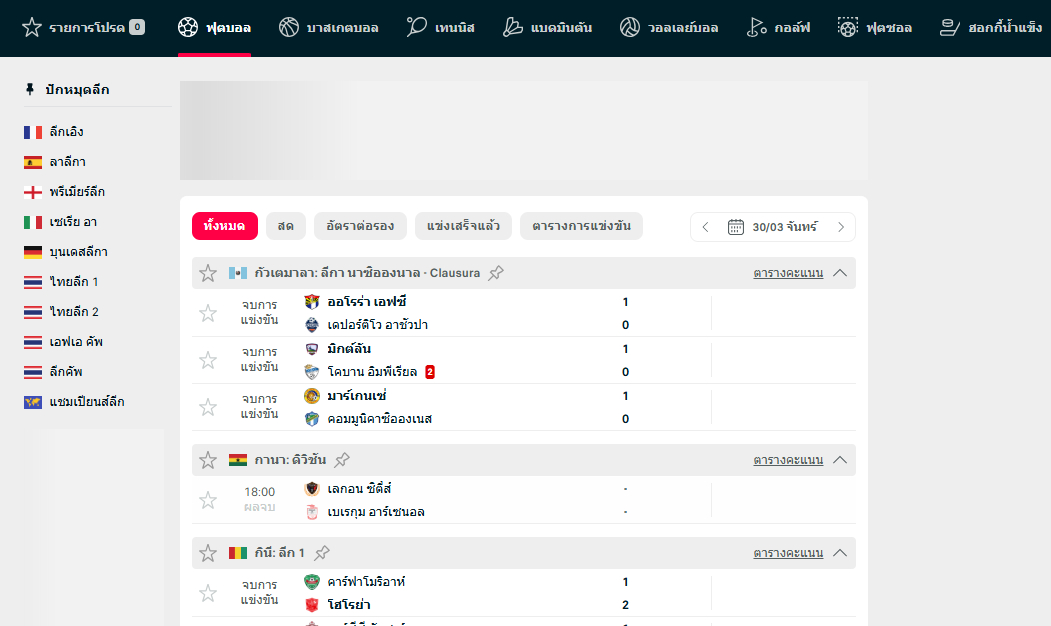Favorite the ออโรร่า เอฟซี match with star

point(208,313)
